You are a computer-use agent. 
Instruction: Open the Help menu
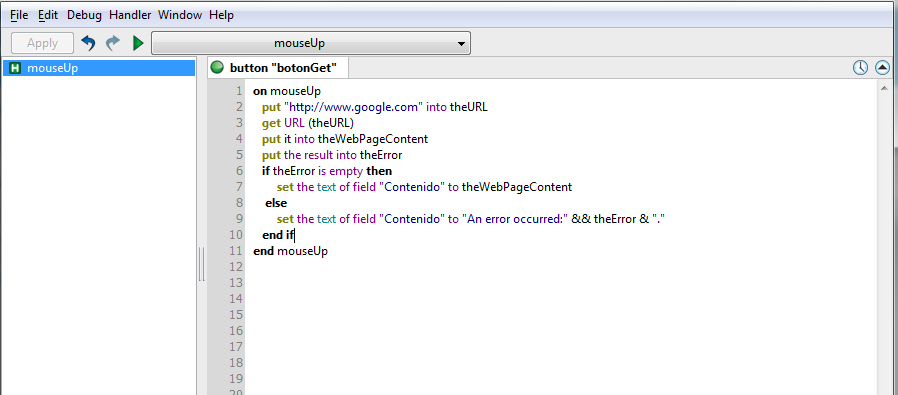point(221,15)
